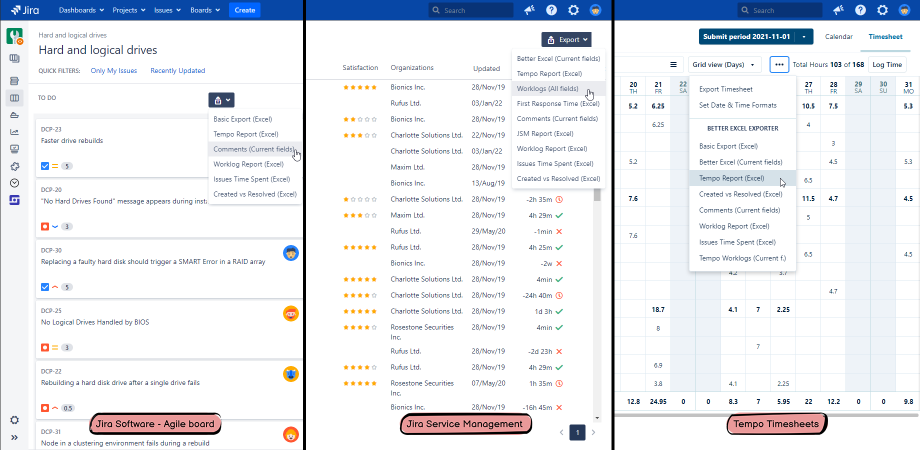
Task: Click the assignee avatar on card DCP-31
Action: click(290, 435)
